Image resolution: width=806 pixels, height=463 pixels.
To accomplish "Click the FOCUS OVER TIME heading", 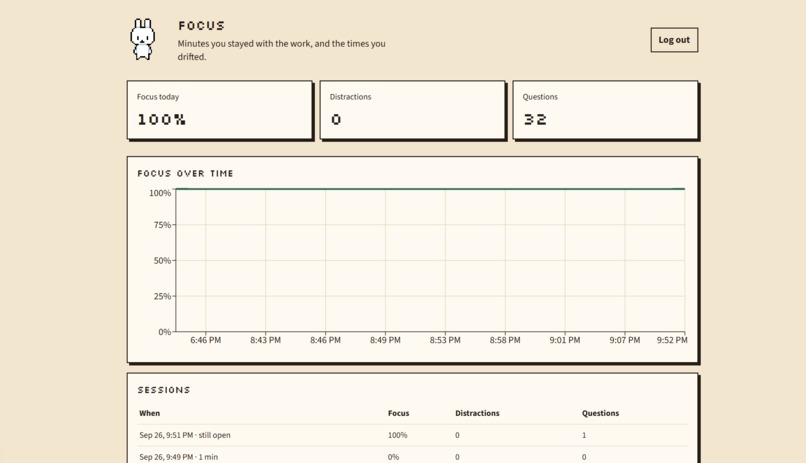I will (186, 174).
